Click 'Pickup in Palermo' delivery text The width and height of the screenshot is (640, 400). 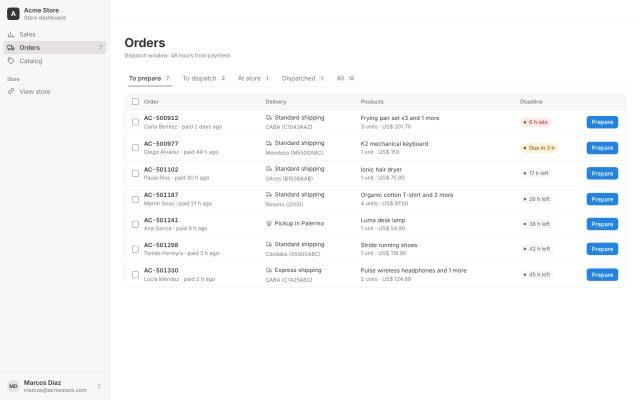[299, 223]
